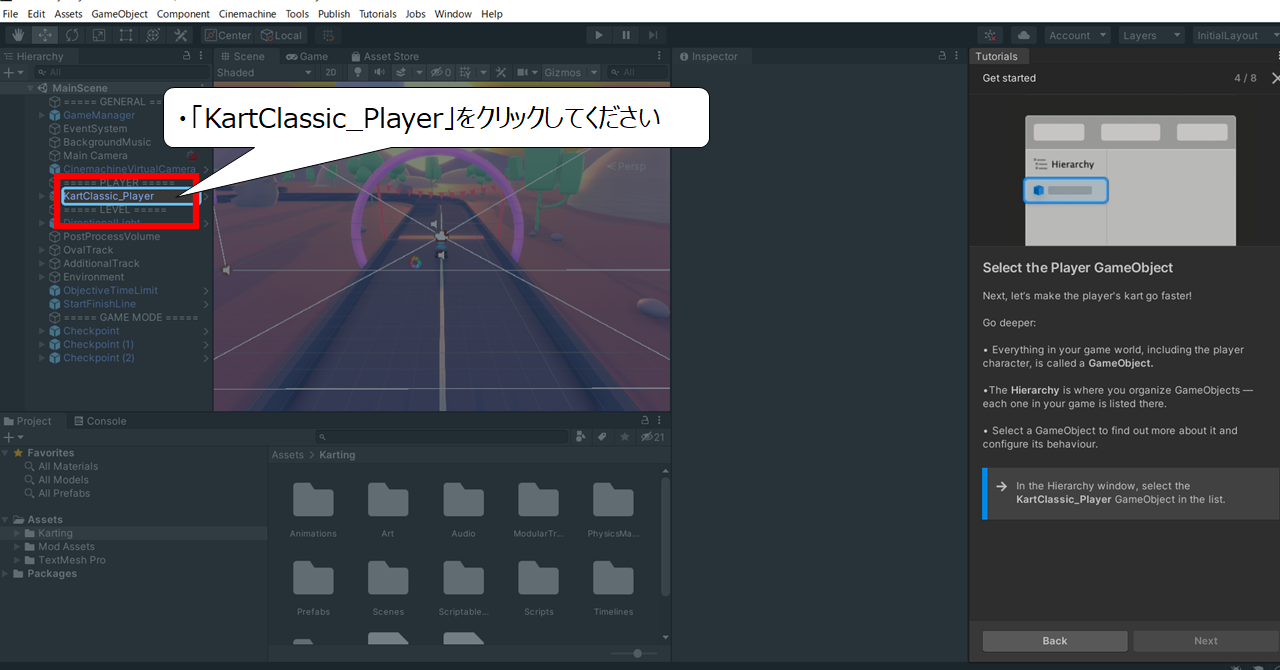
Task: Switch to the Console tab
Action: (100, 421)
